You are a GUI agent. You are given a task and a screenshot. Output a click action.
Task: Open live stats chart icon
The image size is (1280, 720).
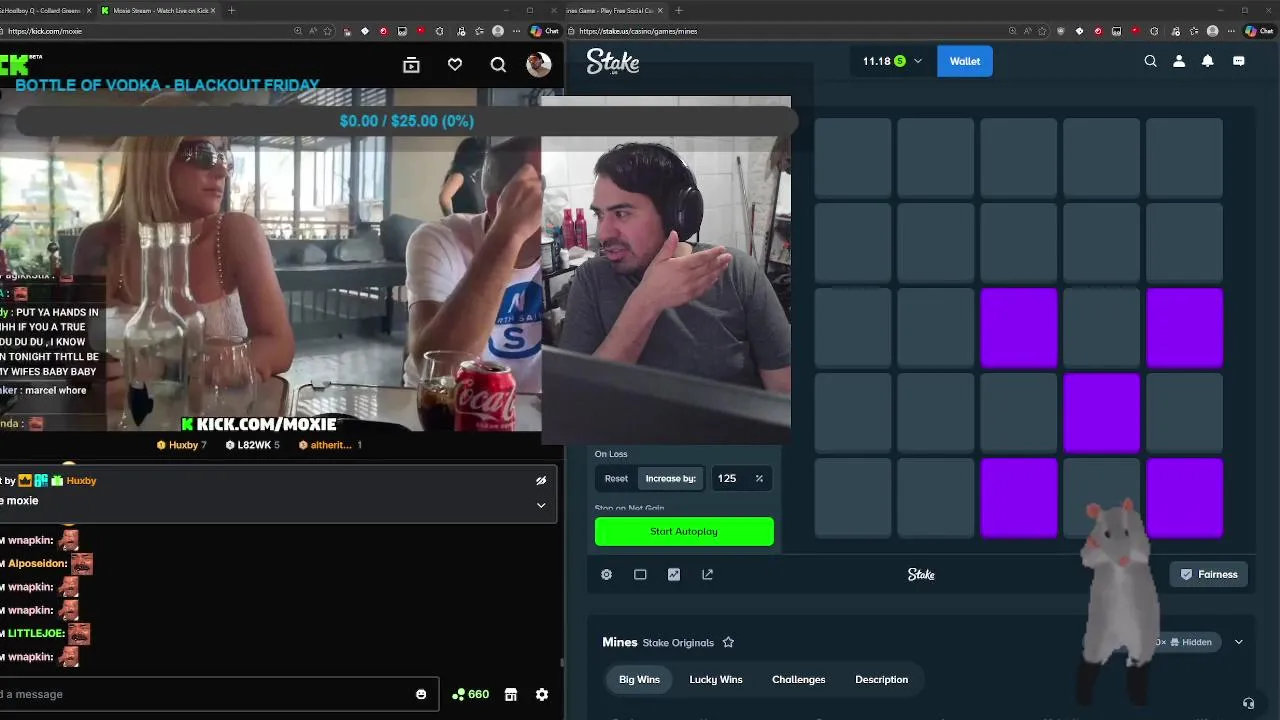pyautogui.click(x=674, y=574)
